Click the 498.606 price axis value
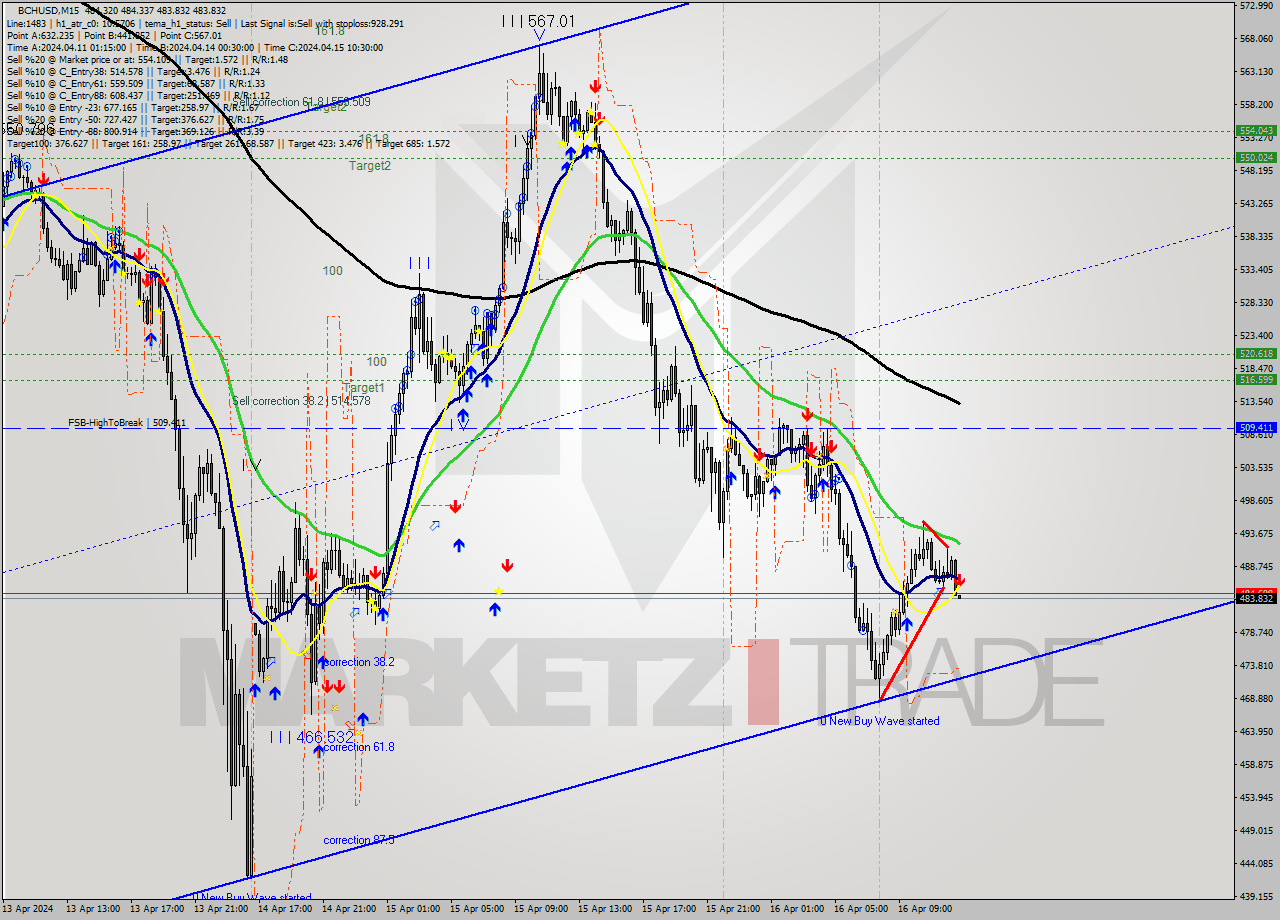 coord(1256,500)
